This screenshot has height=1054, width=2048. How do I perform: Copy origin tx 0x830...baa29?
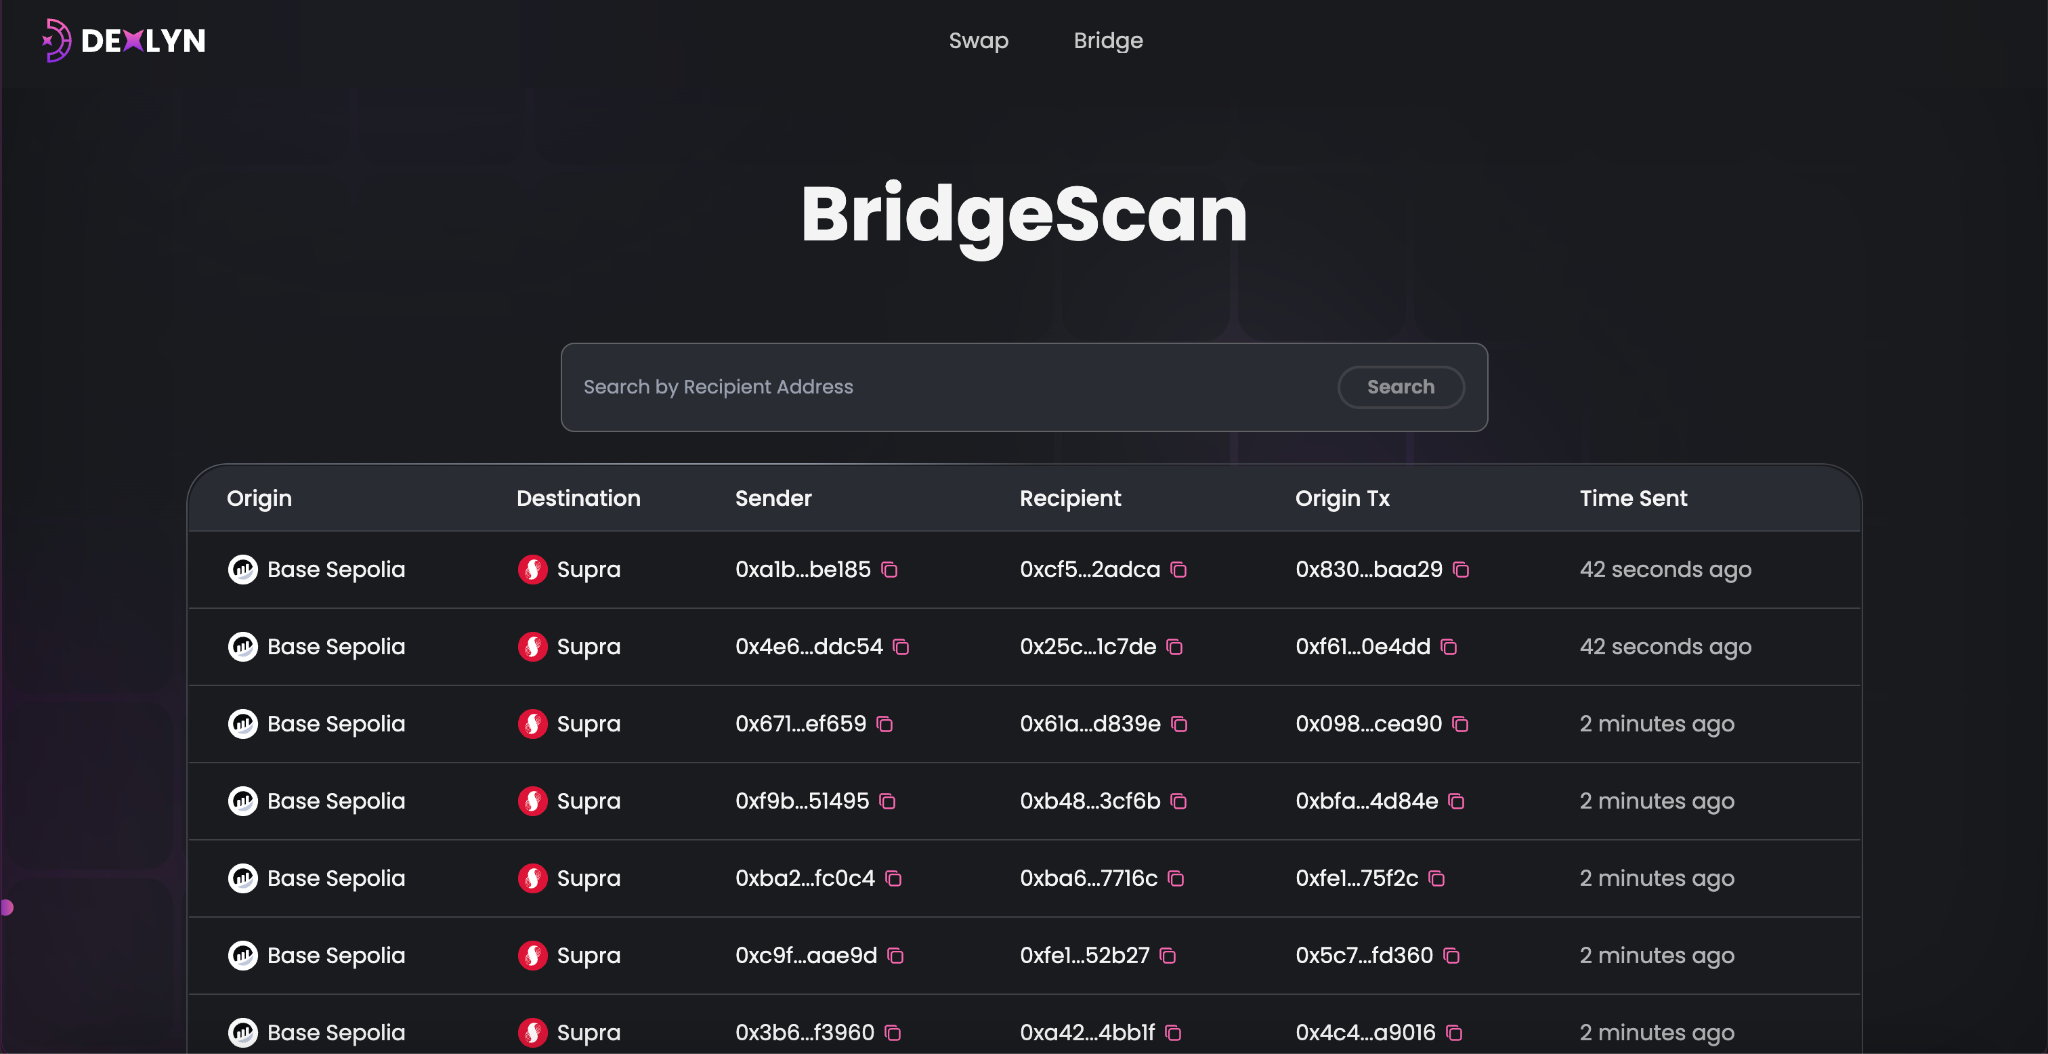tap(1461, 570)
